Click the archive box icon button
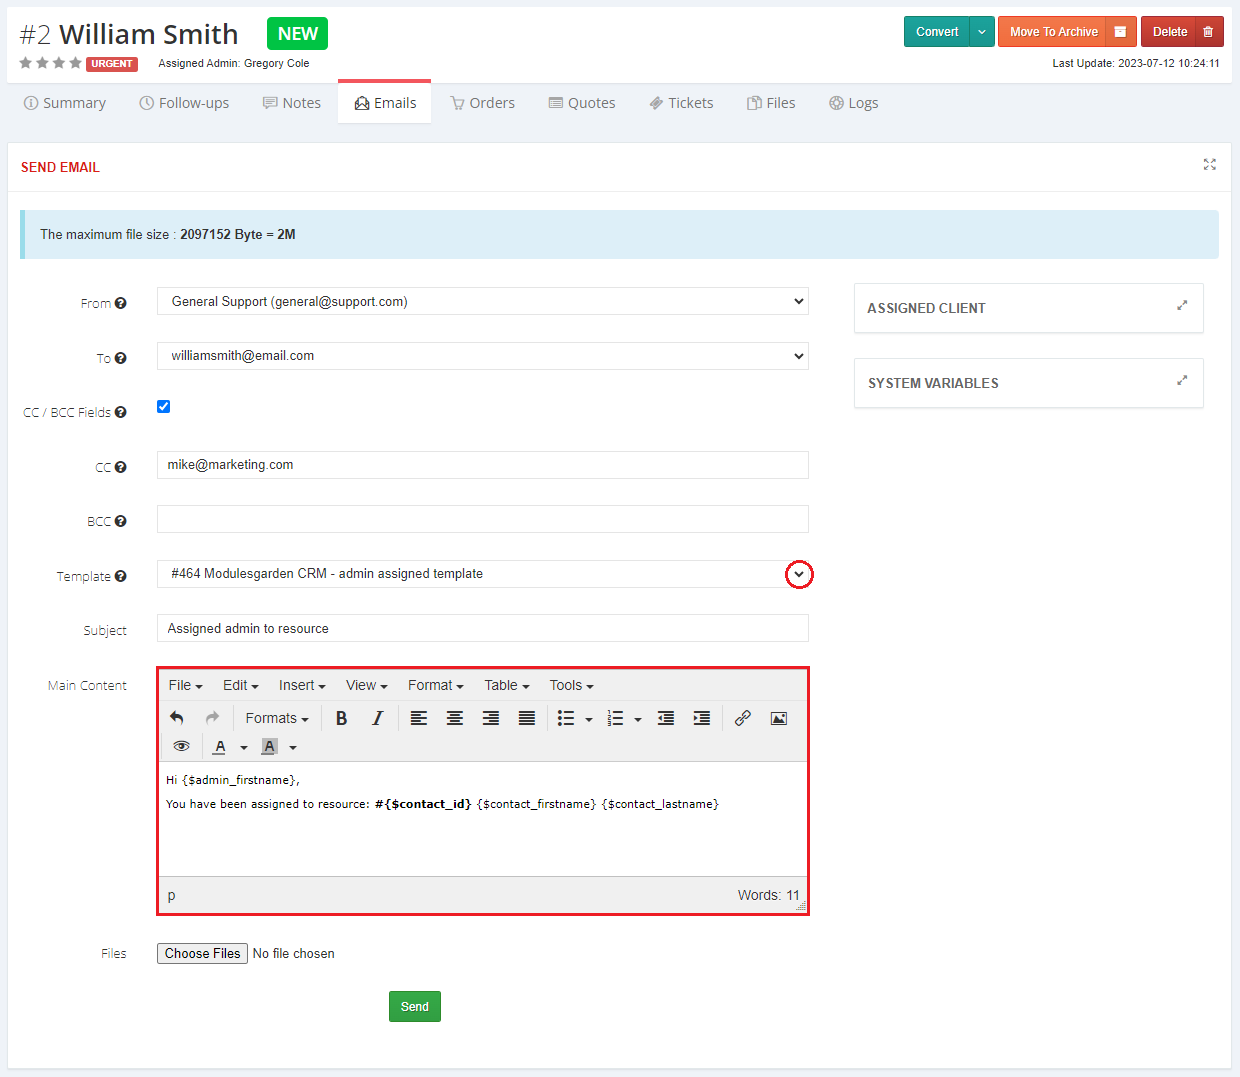The width and height of the screenshot is (1240, 1077). coord(1120,32)
